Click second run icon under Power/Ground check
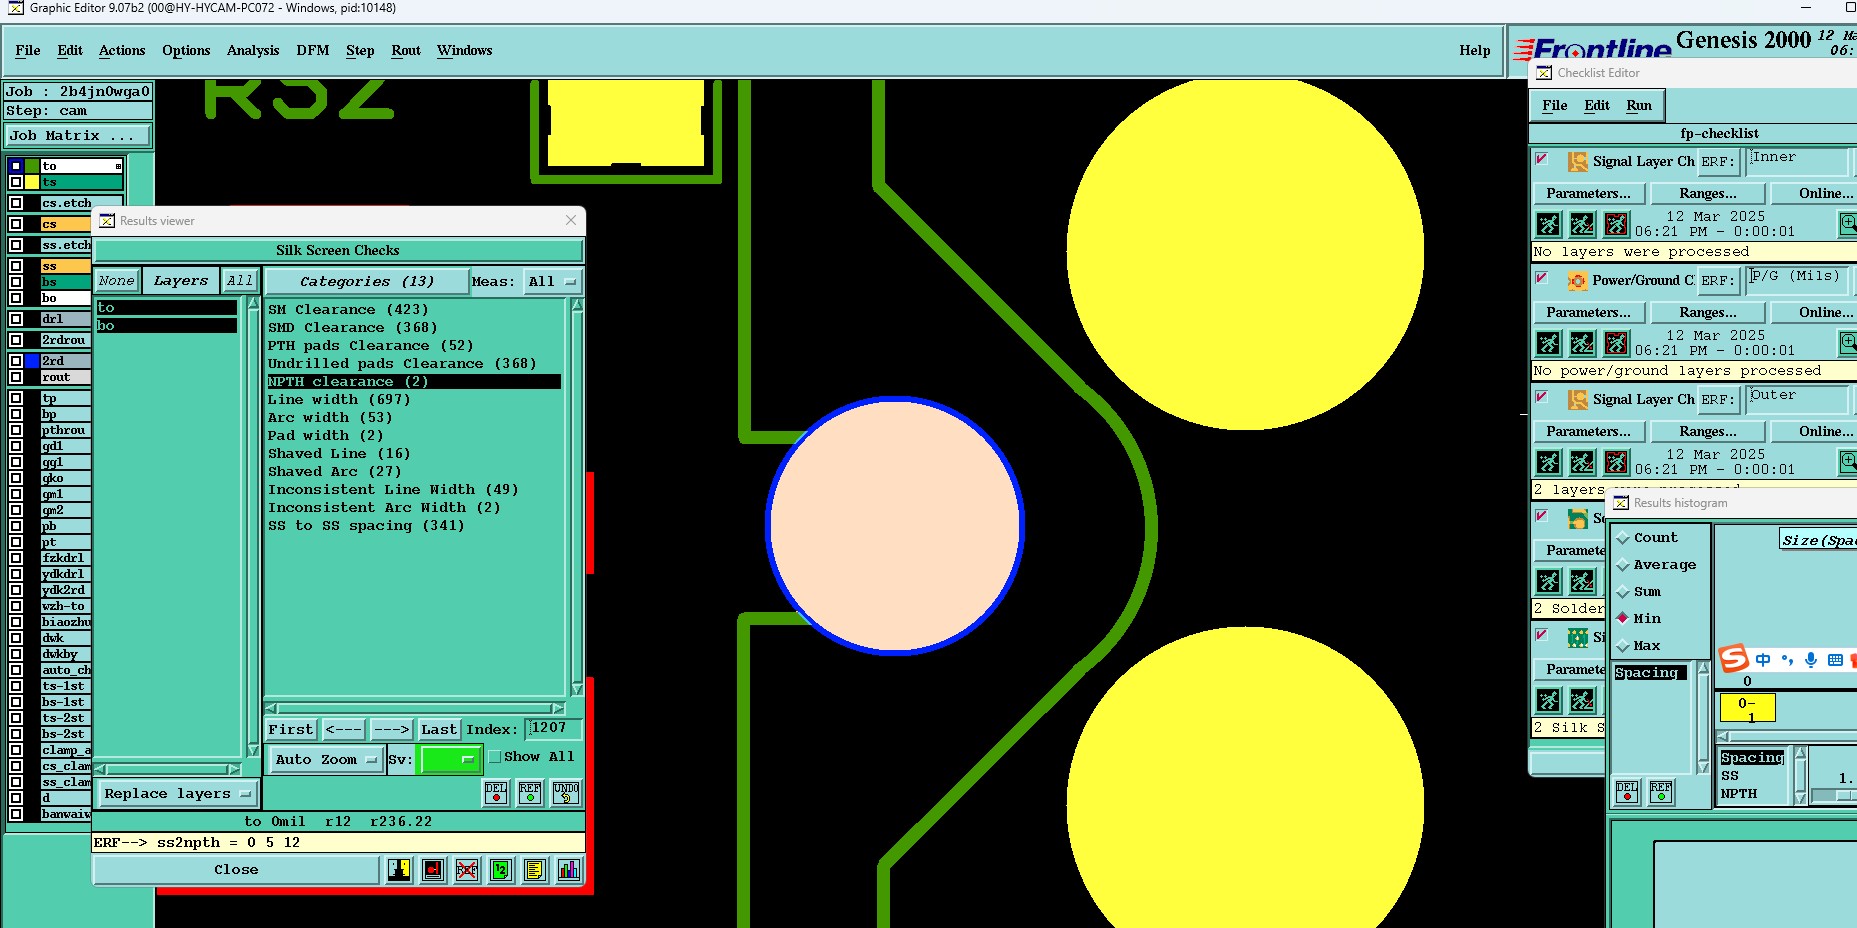1857x928 pixels. pos(1582,343)
